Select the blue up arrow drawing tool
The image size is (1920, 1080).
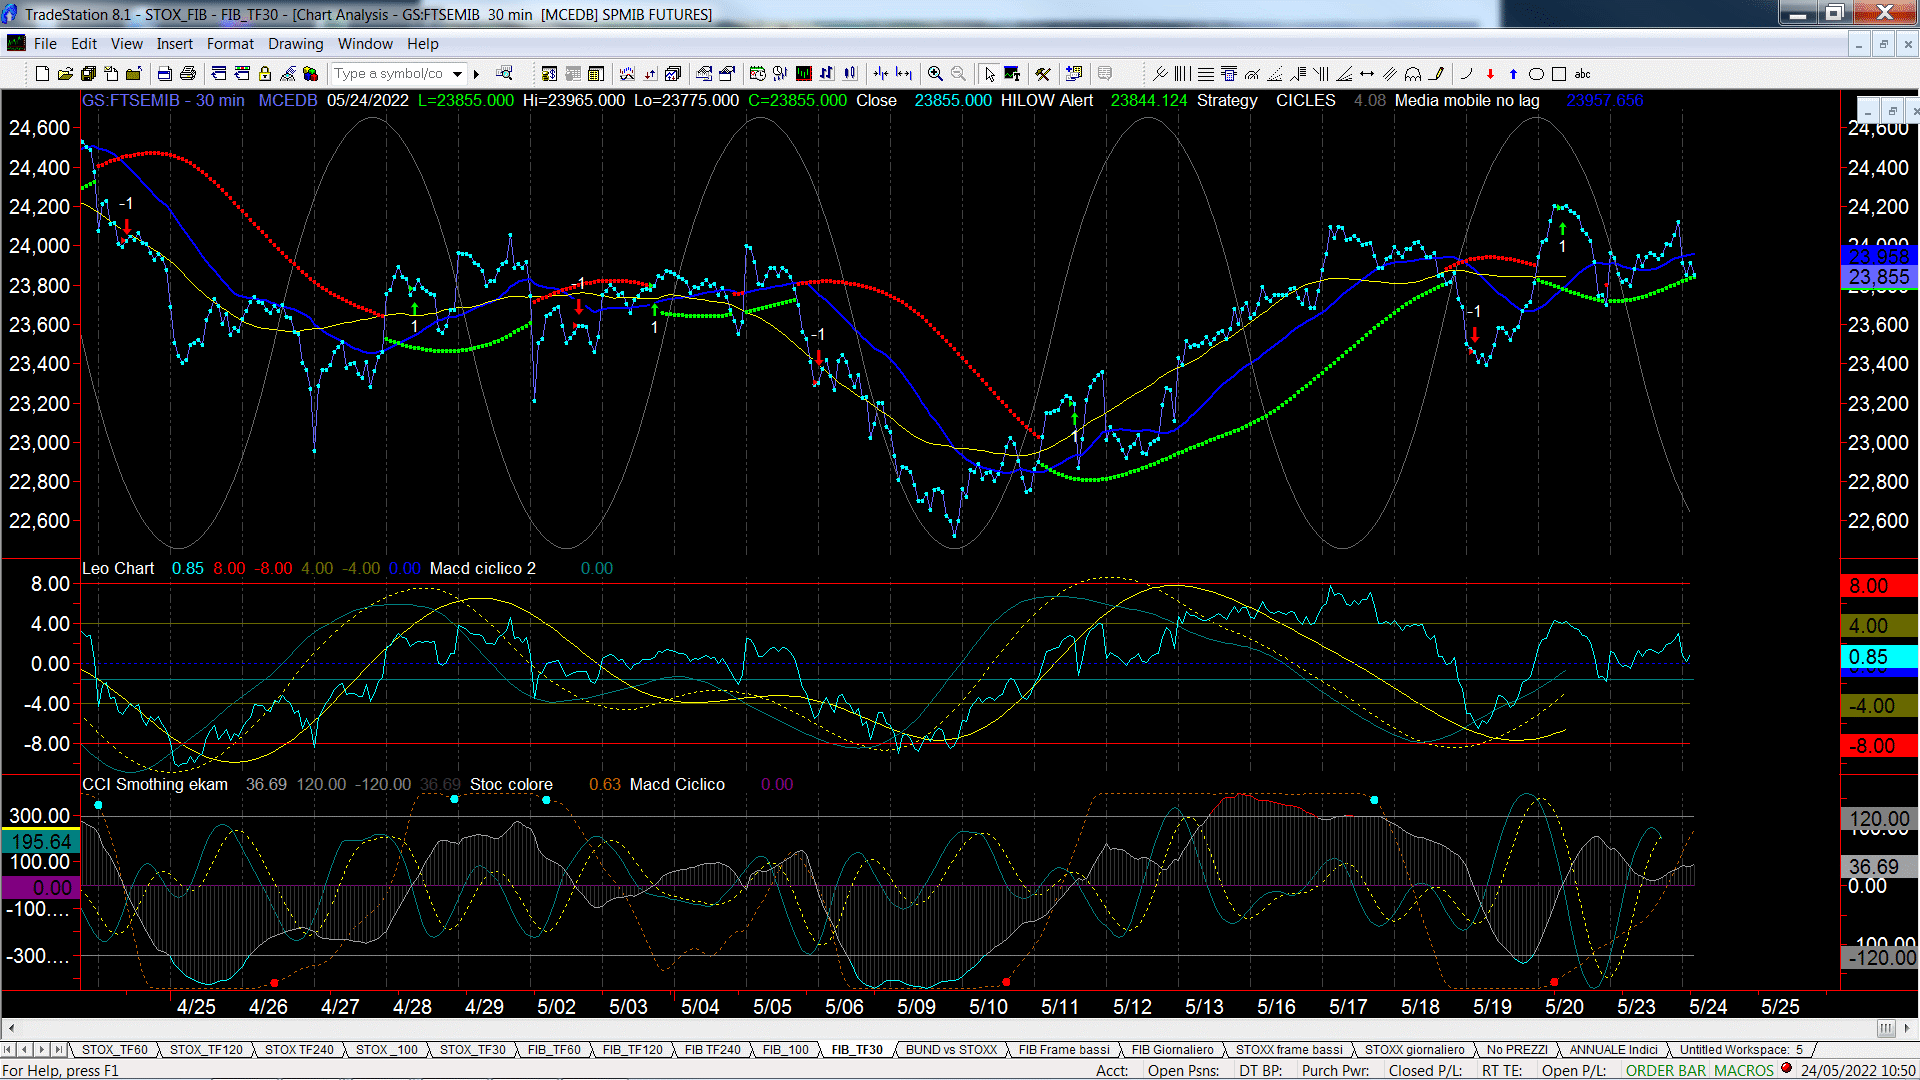(1513, 74)
